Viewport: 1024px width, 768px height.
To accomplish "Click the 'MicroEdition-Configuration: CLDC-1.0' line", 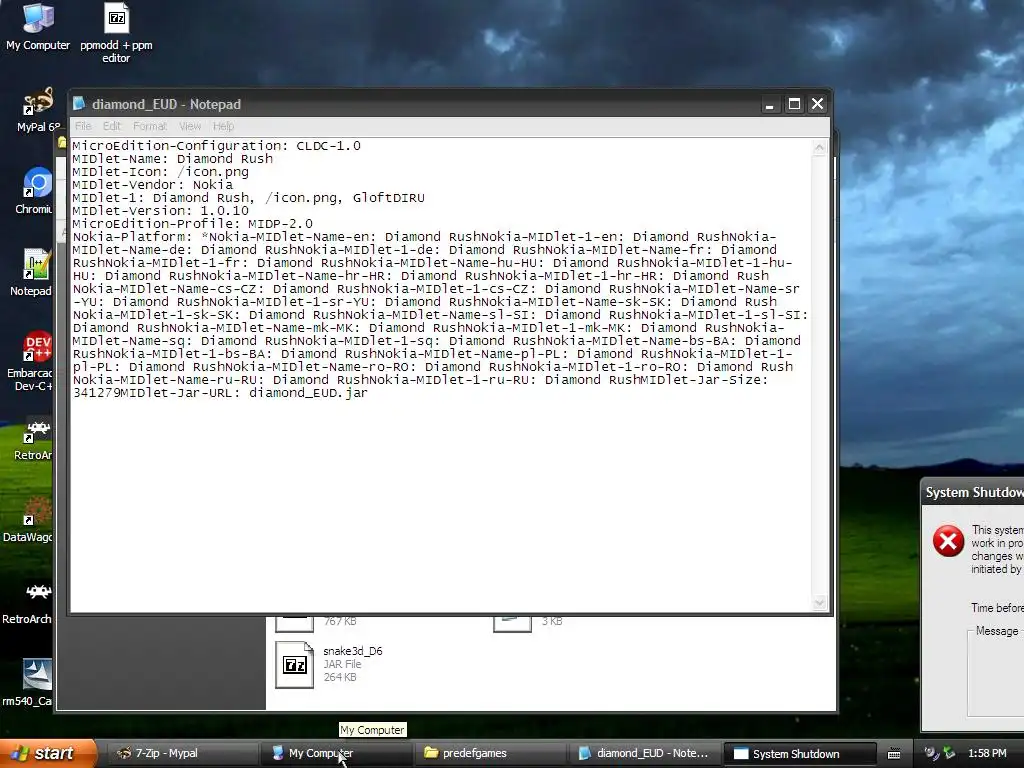I will click(216, 146).
